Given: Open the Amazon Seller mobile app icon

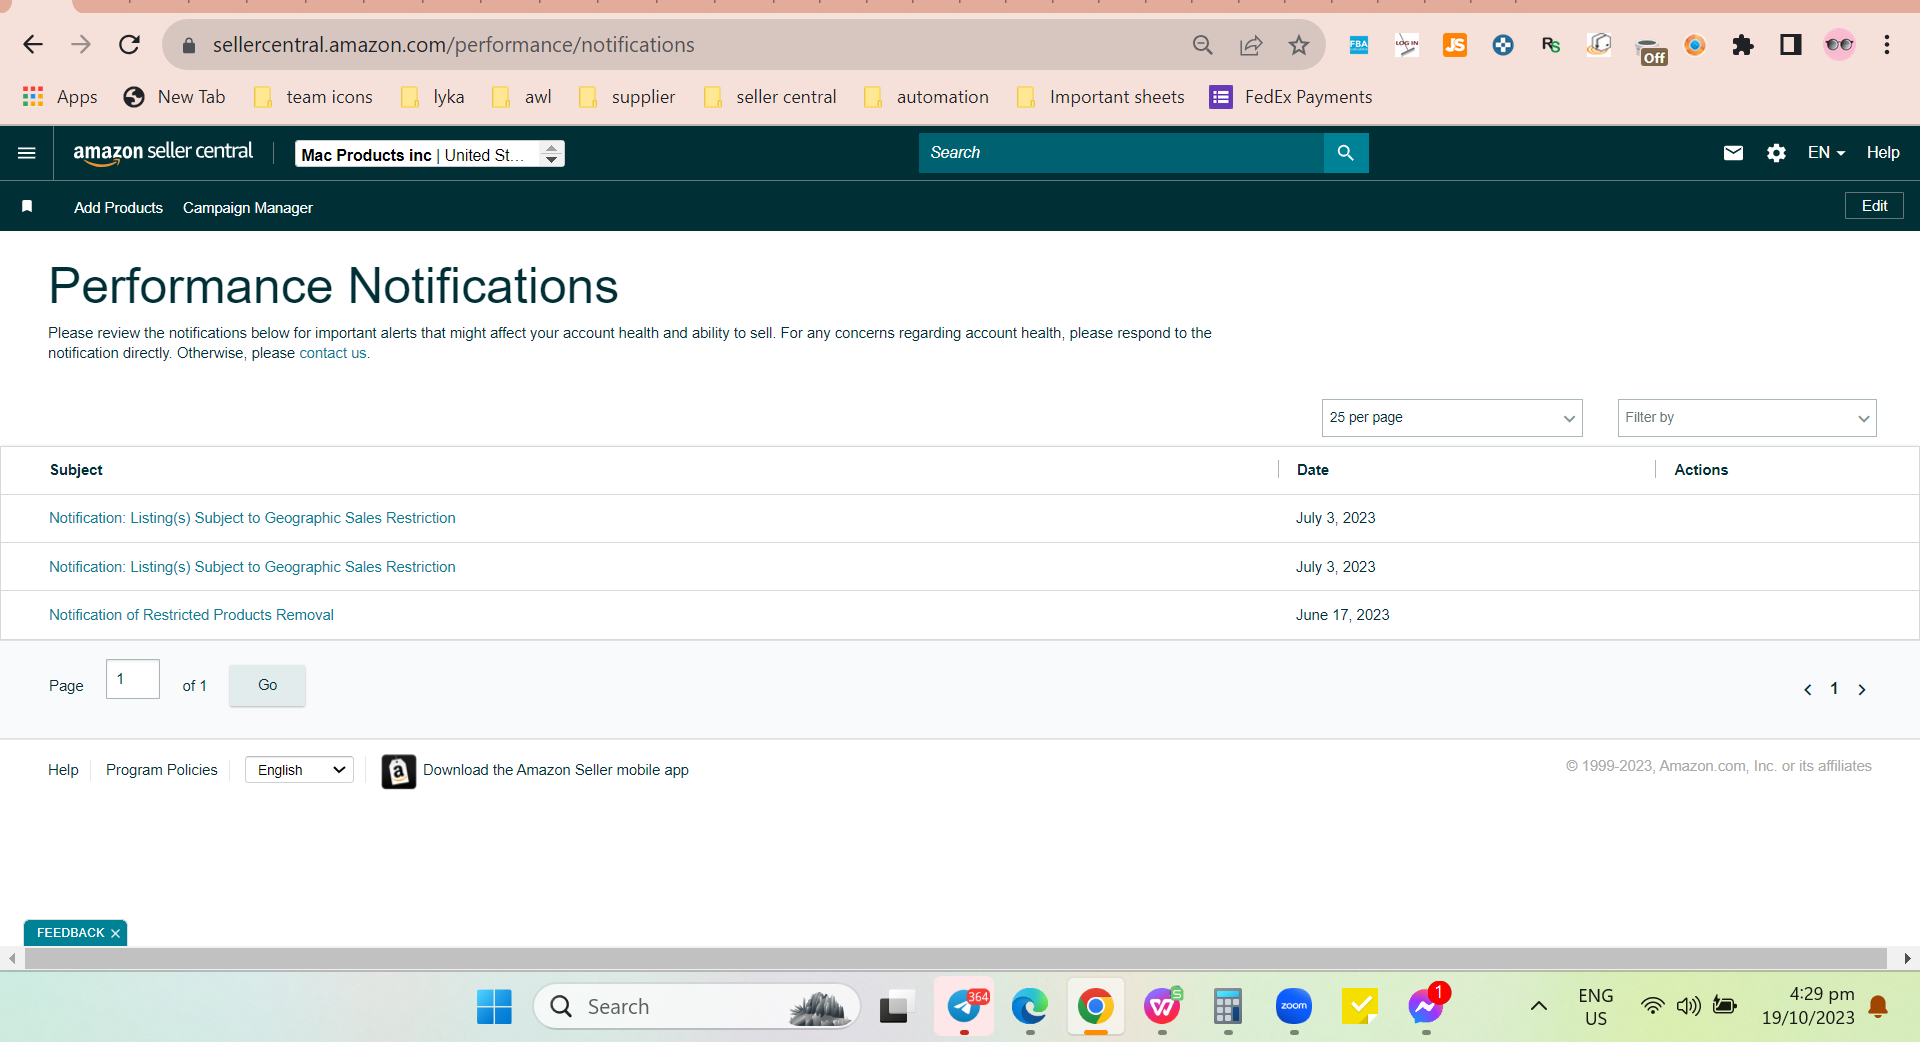Looking at the screenshot, I should pyautogui.click(x=398, y=771).
